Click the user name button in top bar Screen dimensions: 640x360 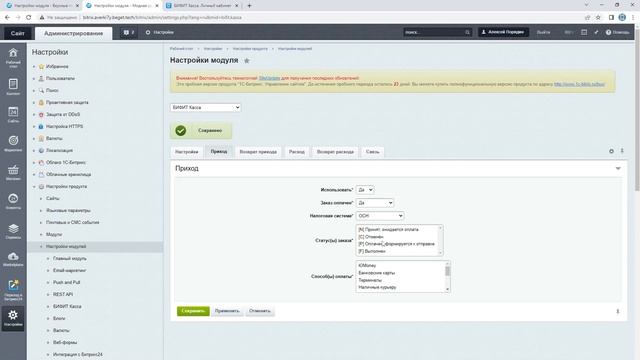click(x=503, y=32)
